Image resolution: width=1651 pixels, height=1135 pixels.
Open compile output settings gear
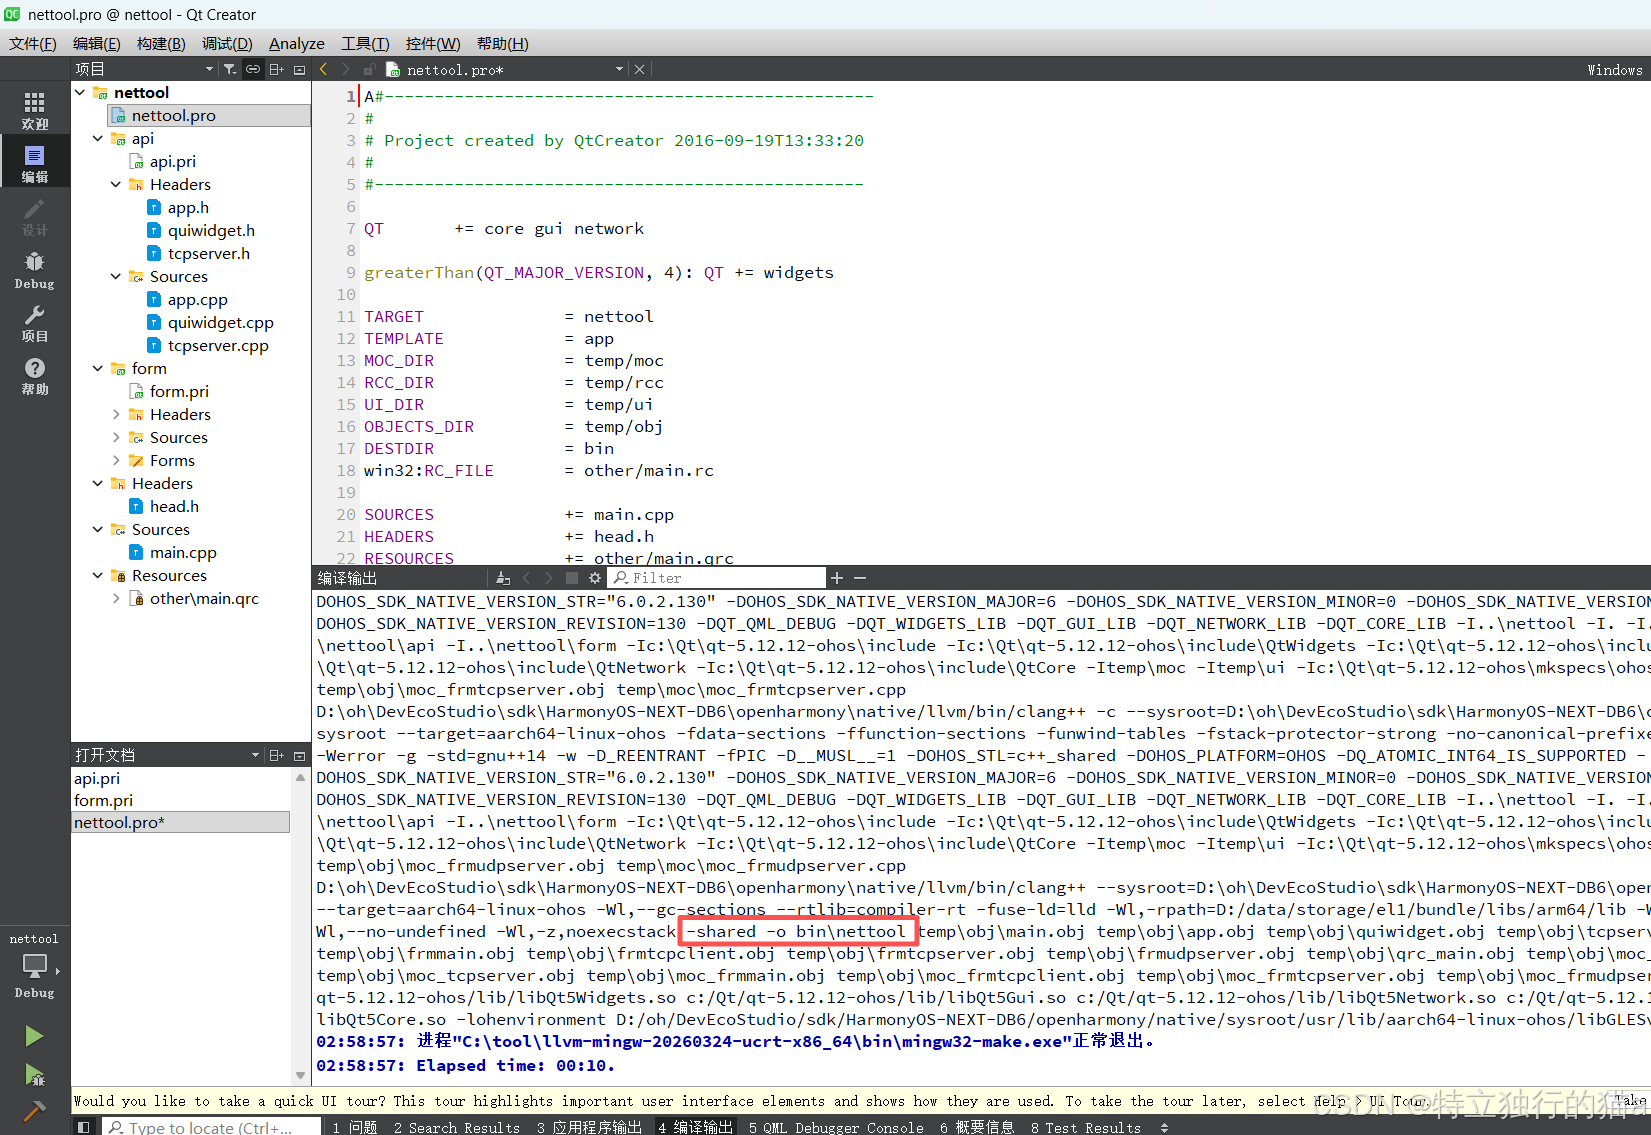pos(595,578)
